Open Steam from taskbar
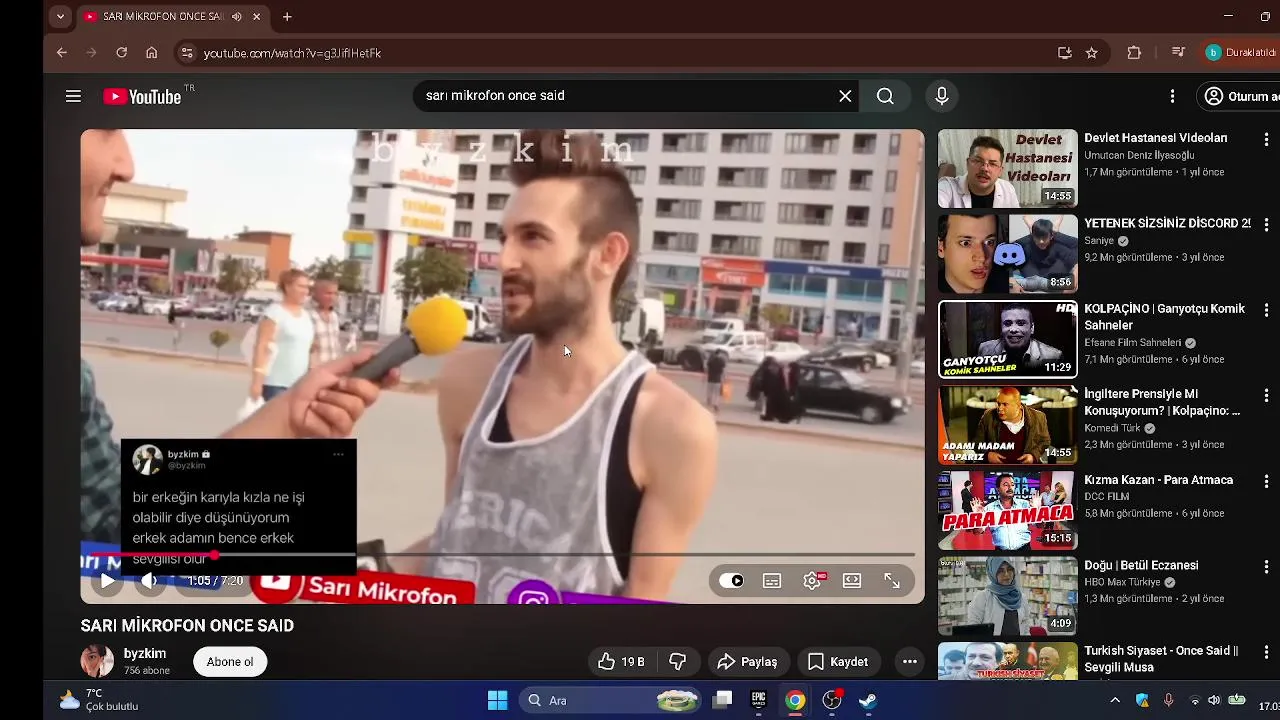 point(868,700)
